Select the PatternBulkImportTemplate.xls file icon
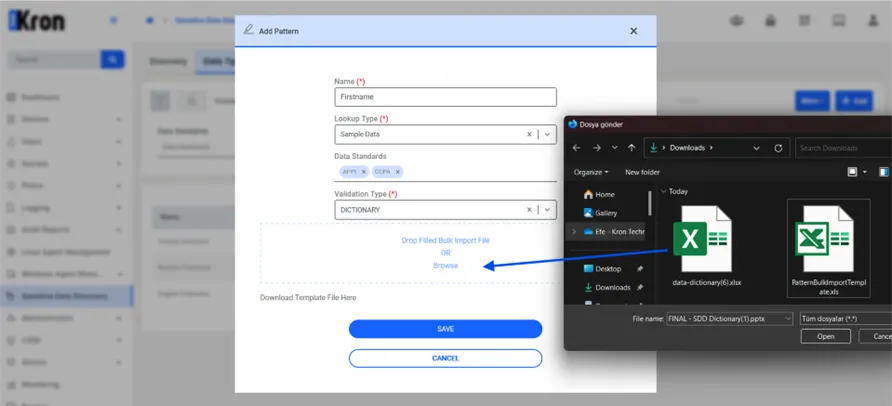 (x=825, y=239)
